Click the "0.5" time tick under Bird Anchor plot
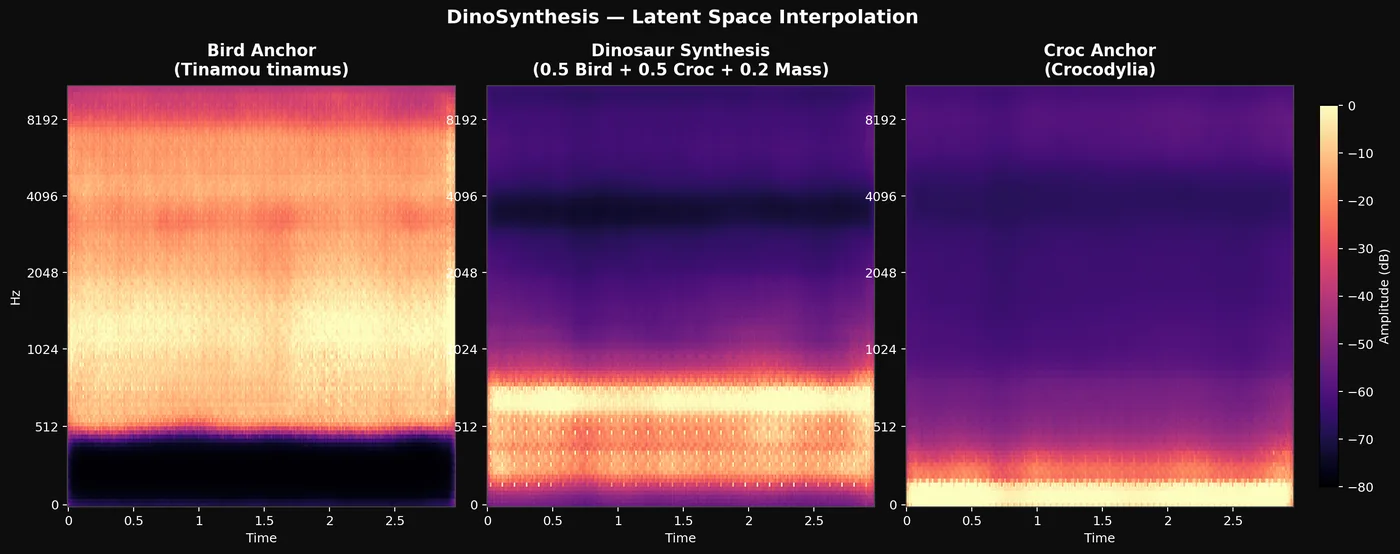This screenshot has width=1400, height=554. tap(133, 521)
